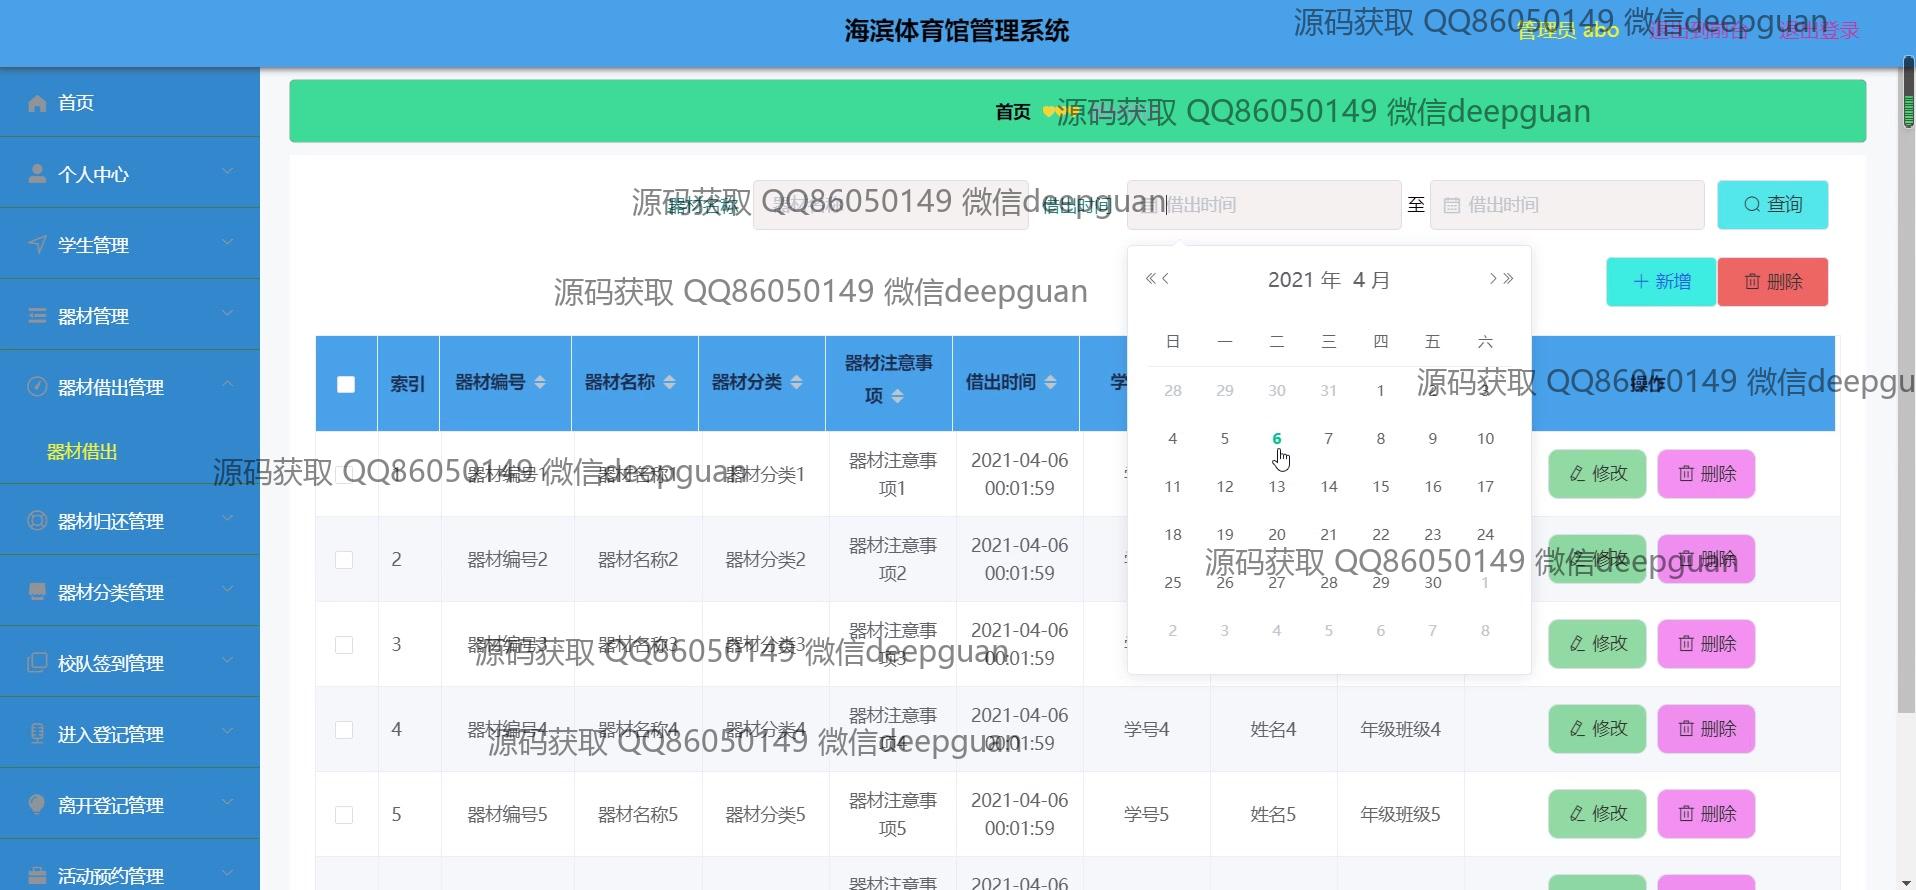1916x890 pixels.
Task: Click the 查询 search button
Action: click(1772, 205)
